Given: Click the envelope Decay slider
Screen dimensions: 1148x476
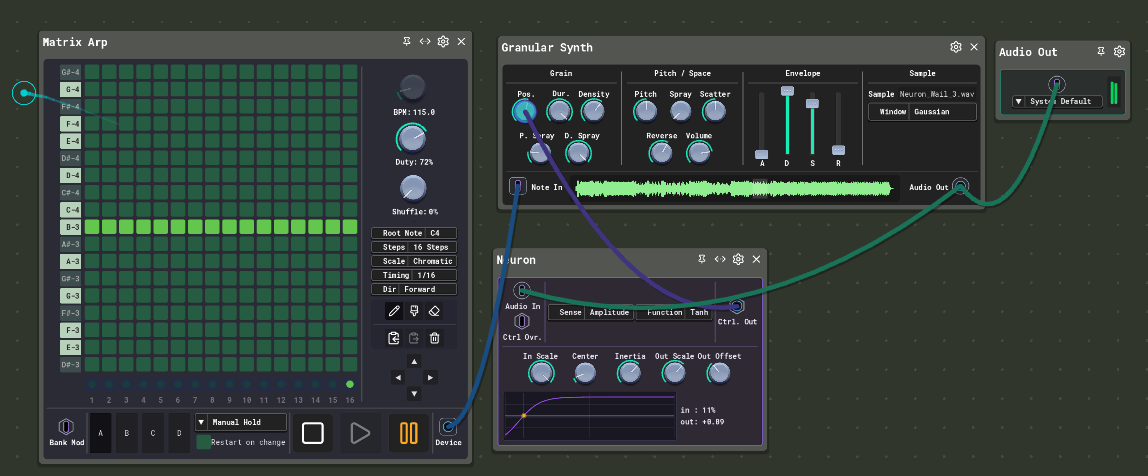Looking at the screenshot, I should point(787,122).
